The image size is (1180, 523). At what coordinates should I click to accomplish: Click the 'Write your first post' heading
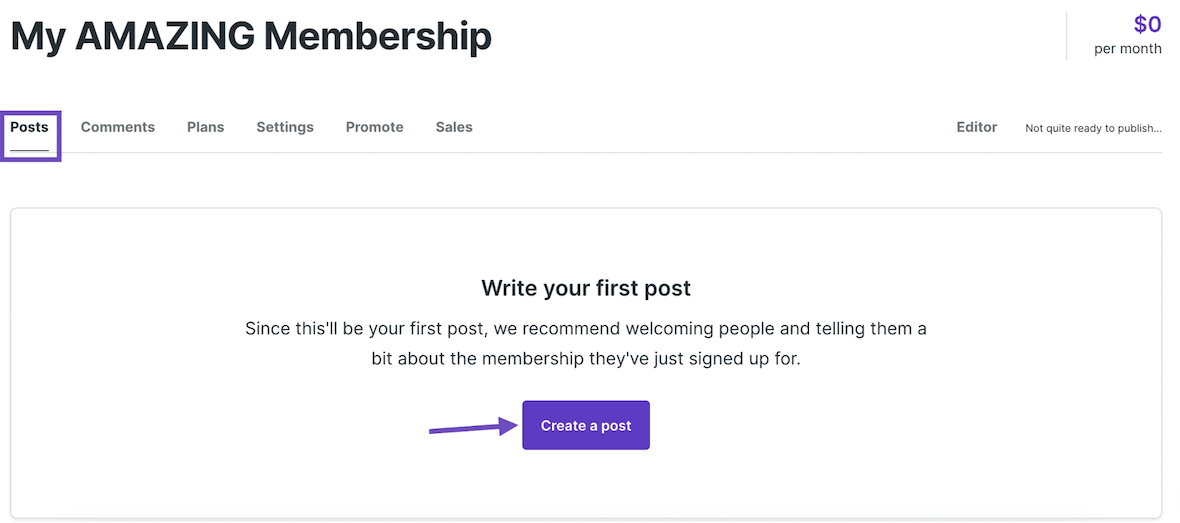(x=586, y=289)
